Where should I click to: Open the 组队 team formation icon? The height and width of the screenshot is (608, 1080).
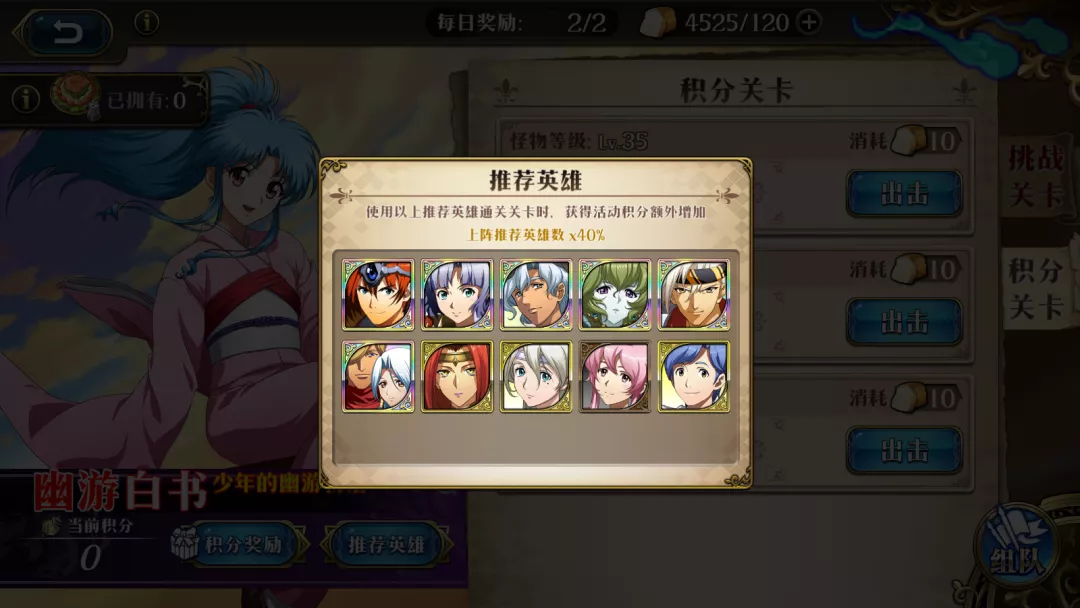tap(1016, 545)
